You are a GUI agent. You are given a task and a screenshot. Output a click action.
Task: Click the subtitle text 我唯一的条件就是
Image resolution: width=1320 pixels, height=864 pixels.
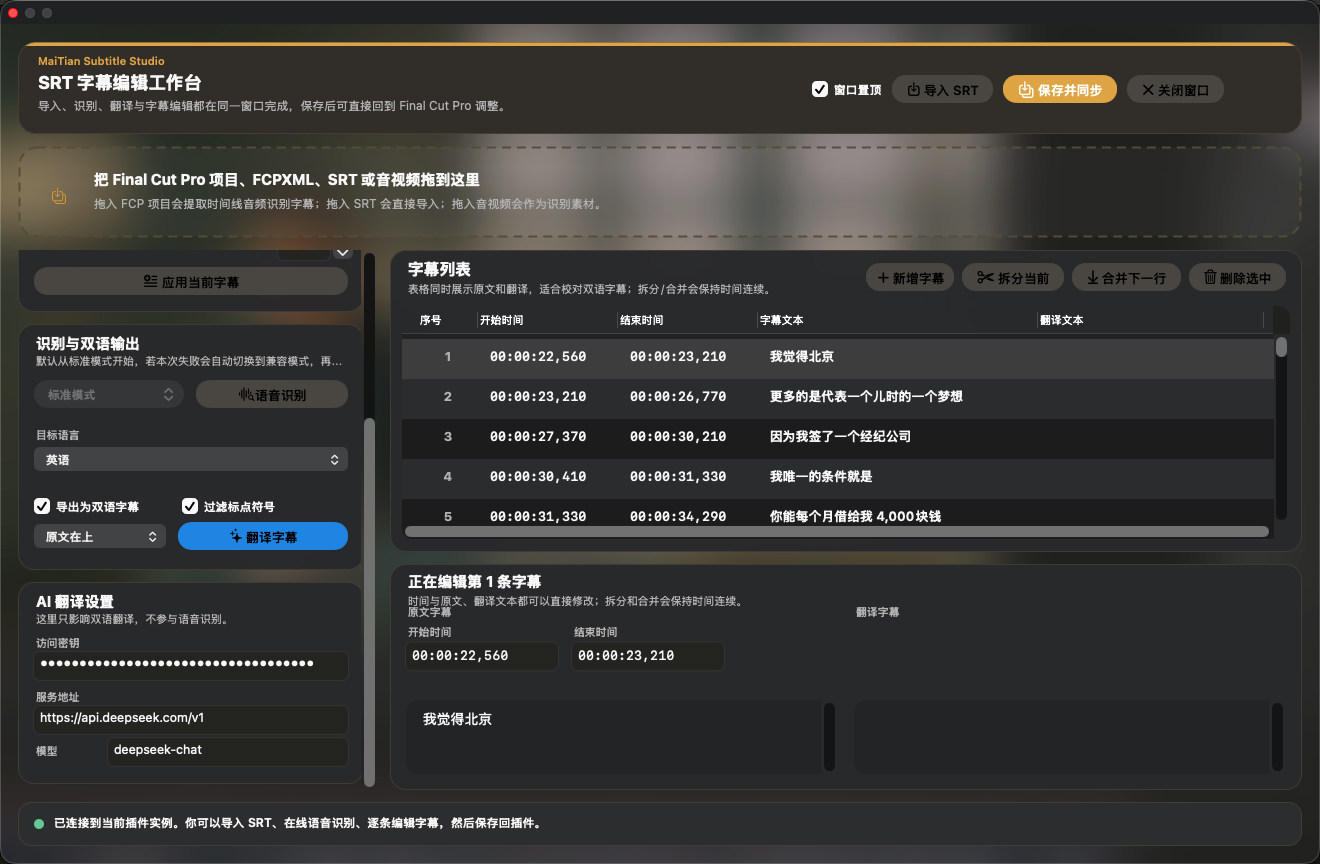[821, 477]
